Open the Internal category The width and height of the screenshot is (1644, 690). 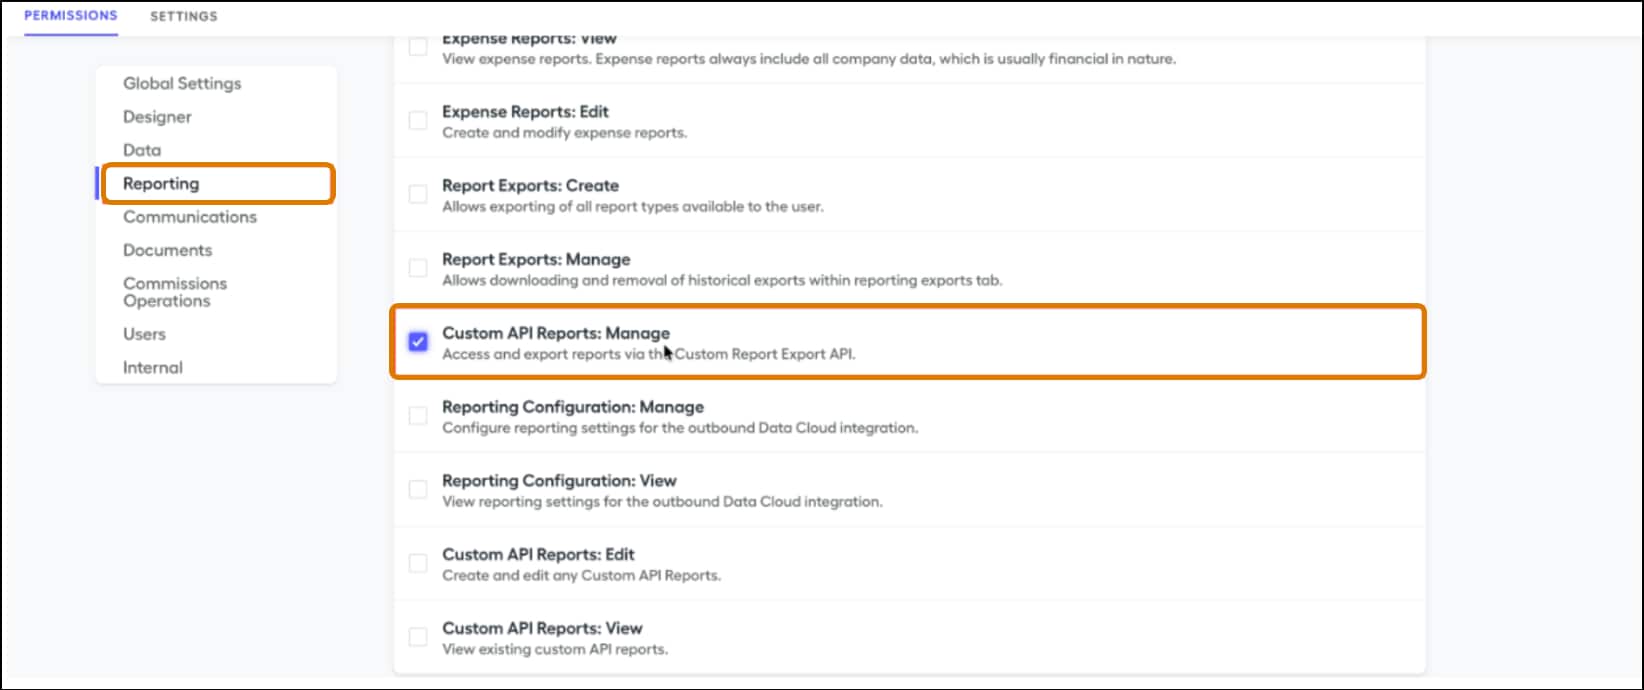tap(153, 368)
